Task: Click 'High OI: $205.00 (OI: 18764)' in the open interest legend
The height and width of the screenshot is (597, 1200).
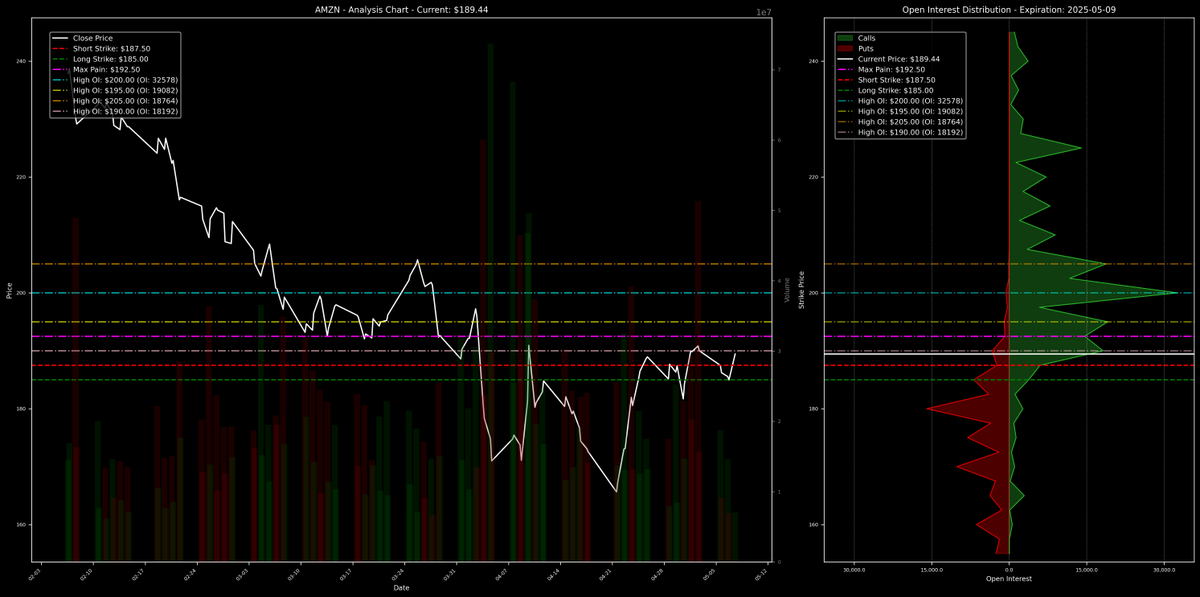Action: click(912, 123)
